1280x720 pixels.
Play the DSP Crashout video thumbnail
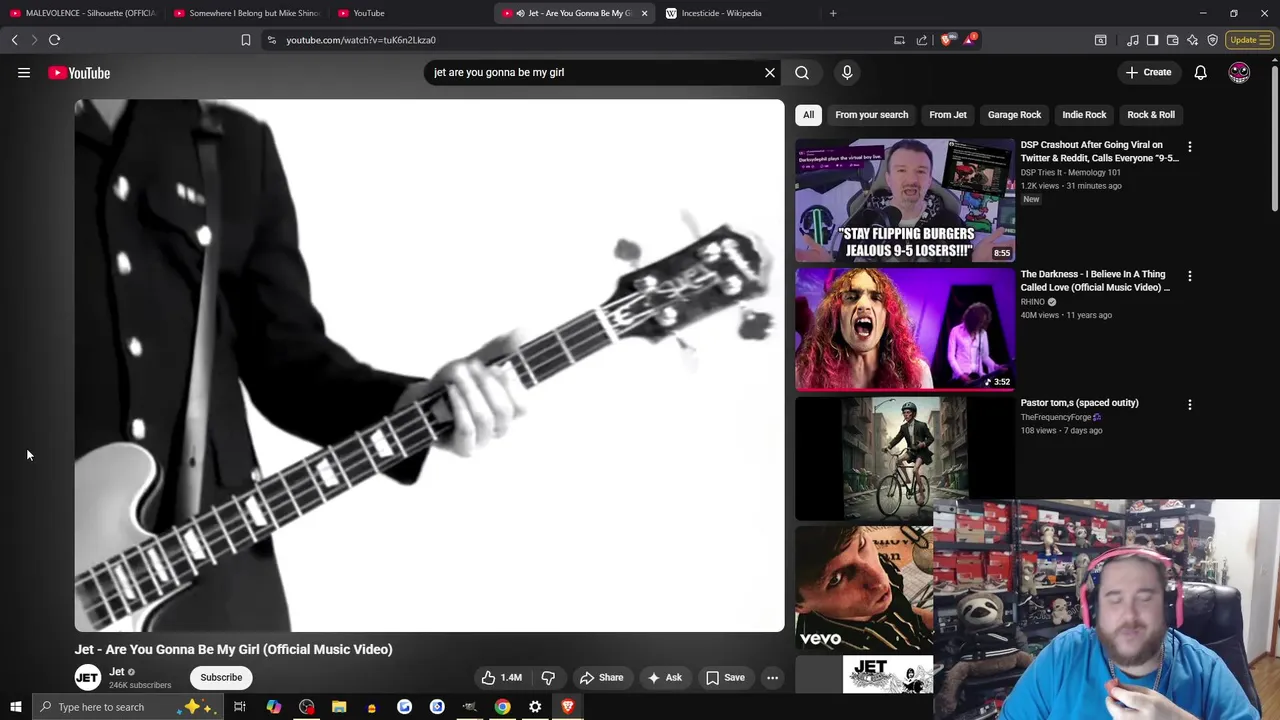[x=905, y=200]
